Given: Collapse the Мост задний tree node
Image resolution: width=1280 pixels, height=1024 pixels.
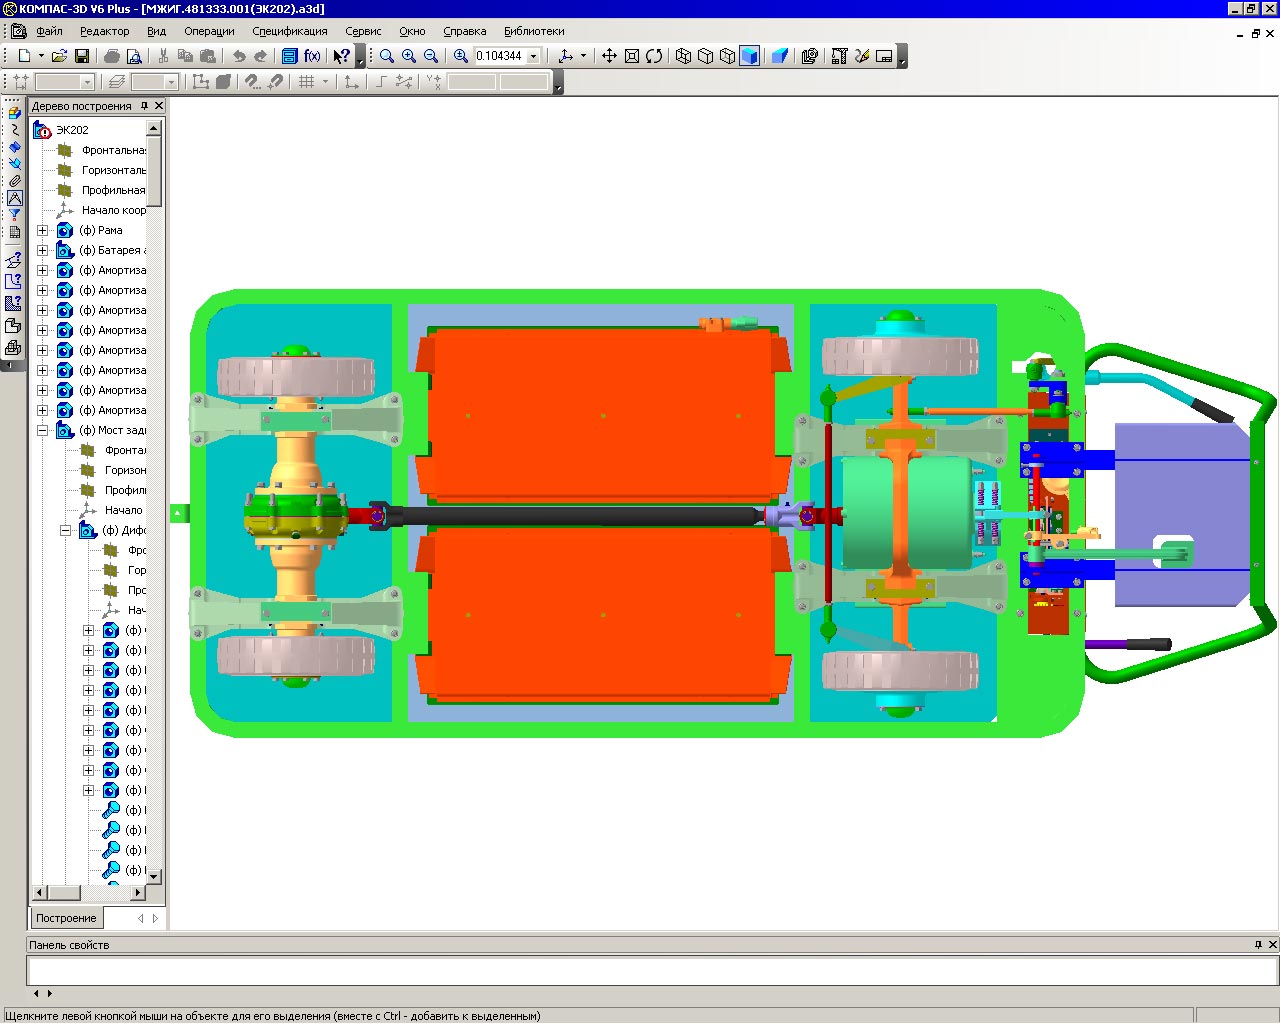Looking at the screenshot, I should click(x=42, y=430).
